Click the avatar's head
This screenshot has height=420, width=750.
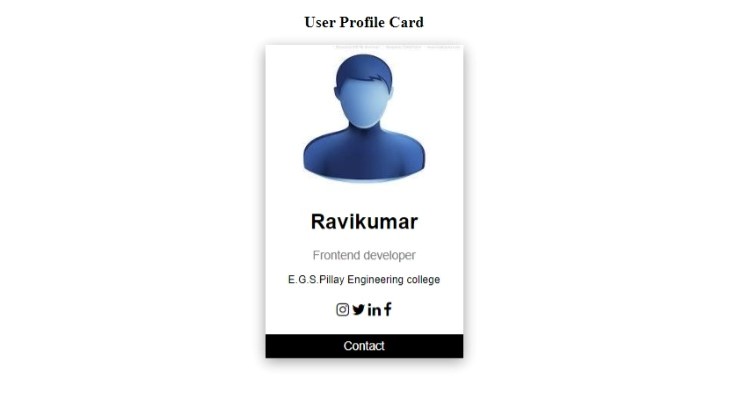364,91
